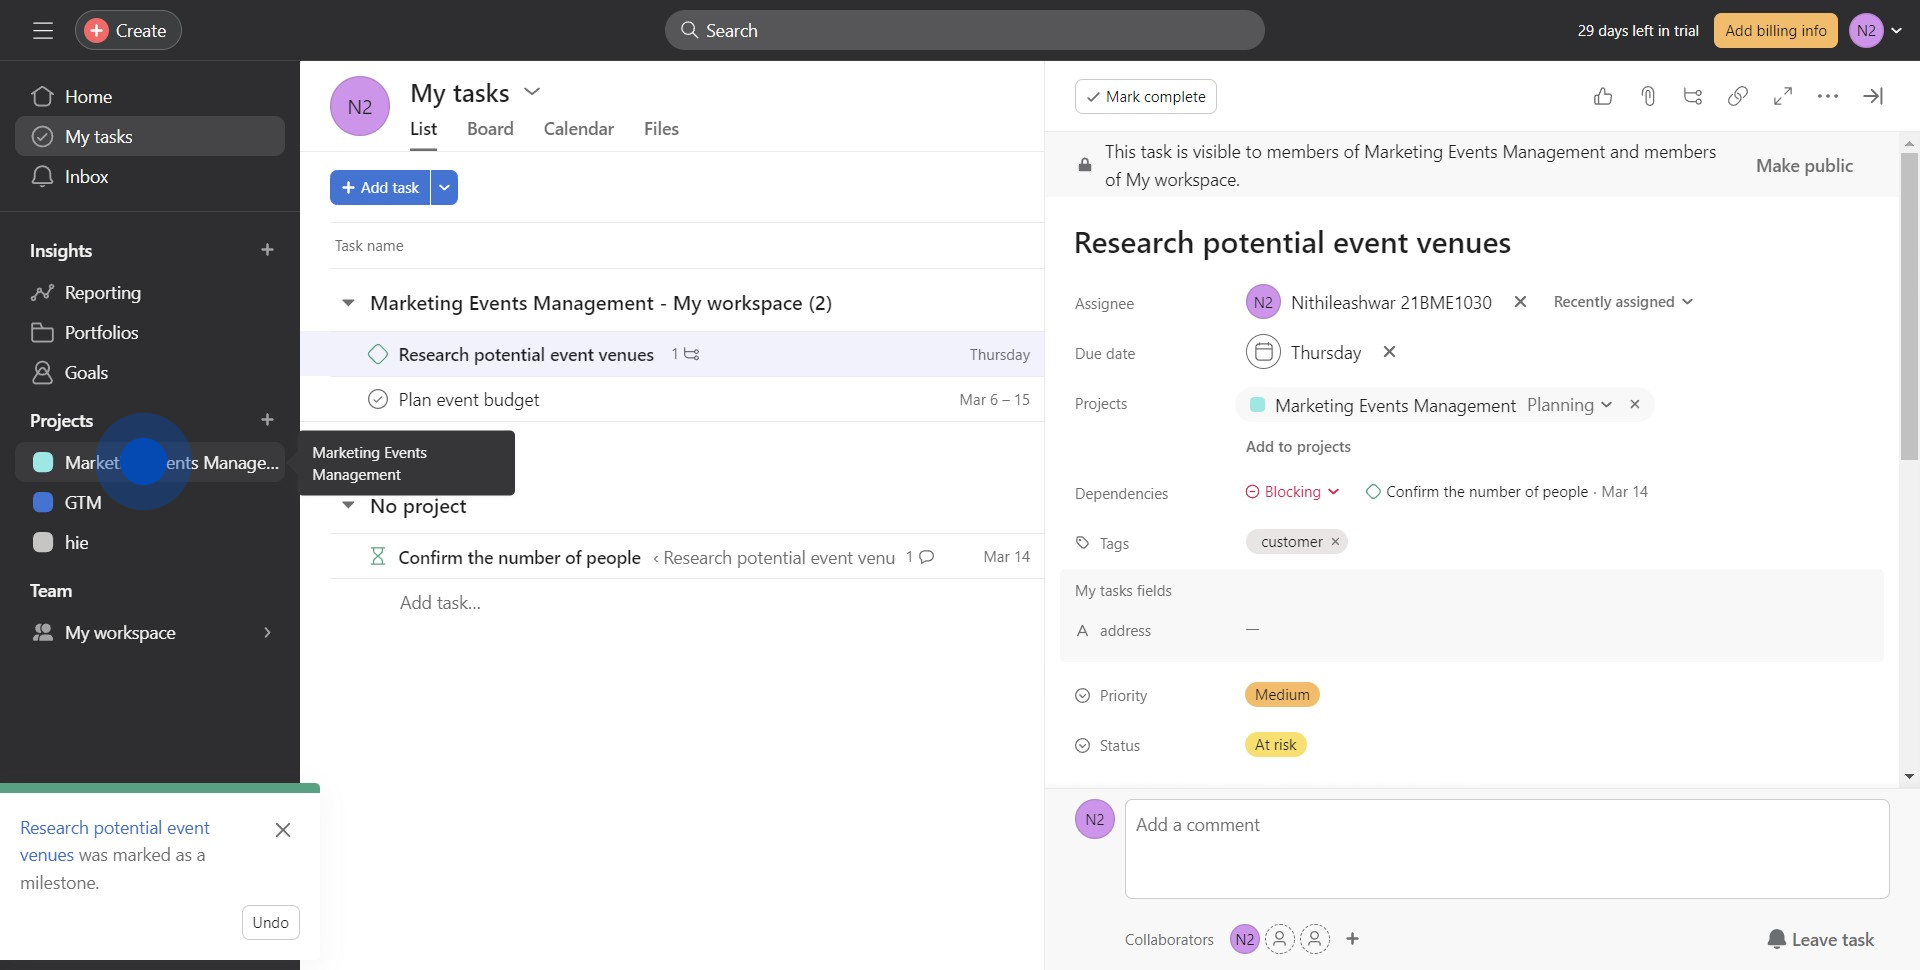Click the due date calendar icon
The height and width of the screenshot is (970, 1920).
(x=1263, y=351)
